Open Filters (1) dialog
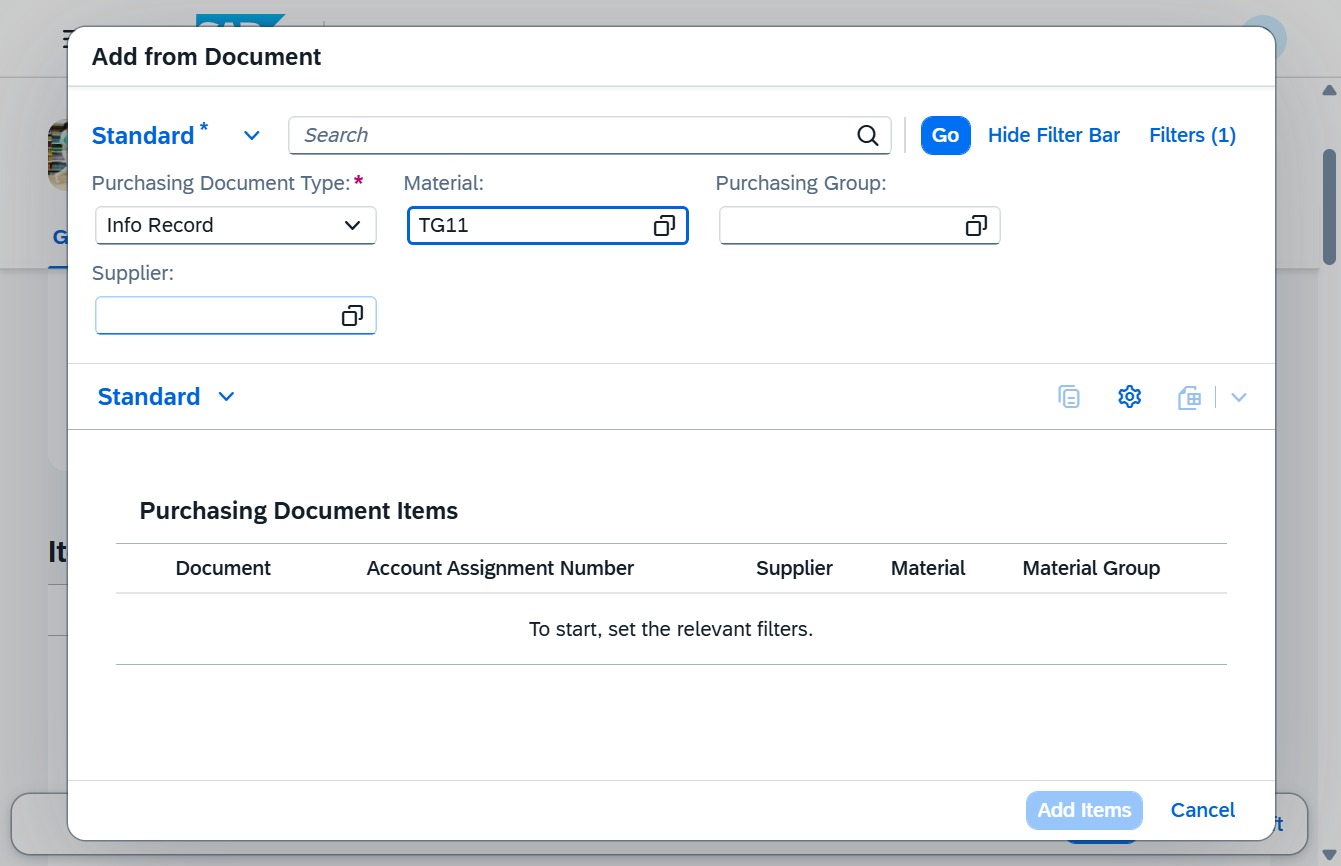Viewport: 1341px width, 866px height. (x=1192, y=135)
